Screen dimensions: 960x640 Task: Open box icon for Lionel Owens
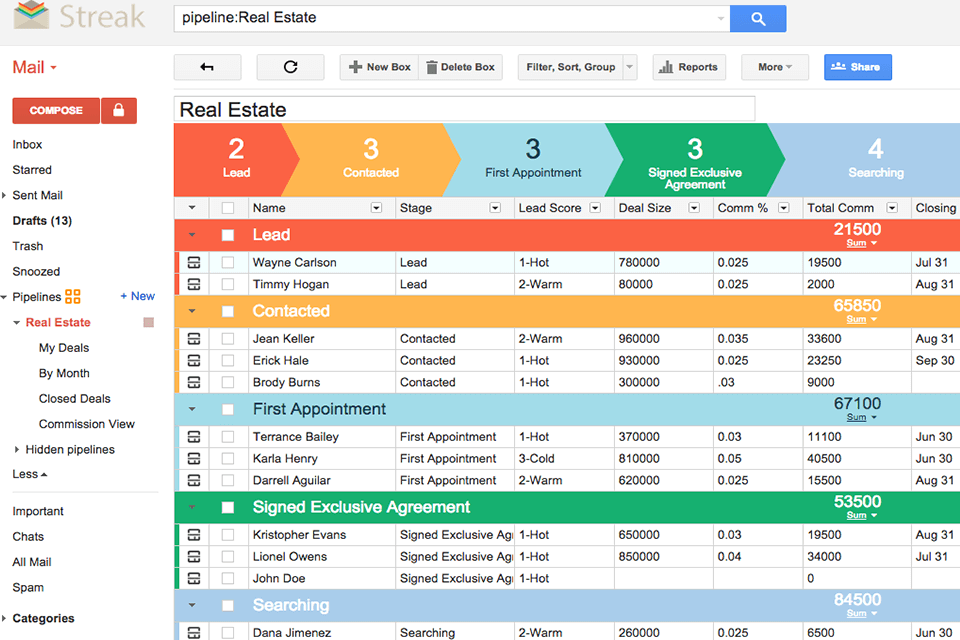[x=193, y=557]
